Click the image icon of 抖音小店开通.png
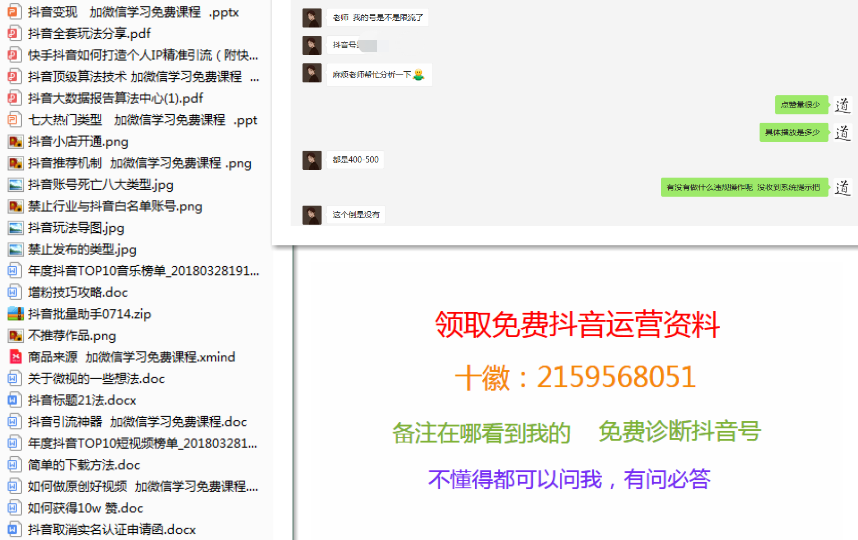The image size is (858, 540). pos(15,141)
